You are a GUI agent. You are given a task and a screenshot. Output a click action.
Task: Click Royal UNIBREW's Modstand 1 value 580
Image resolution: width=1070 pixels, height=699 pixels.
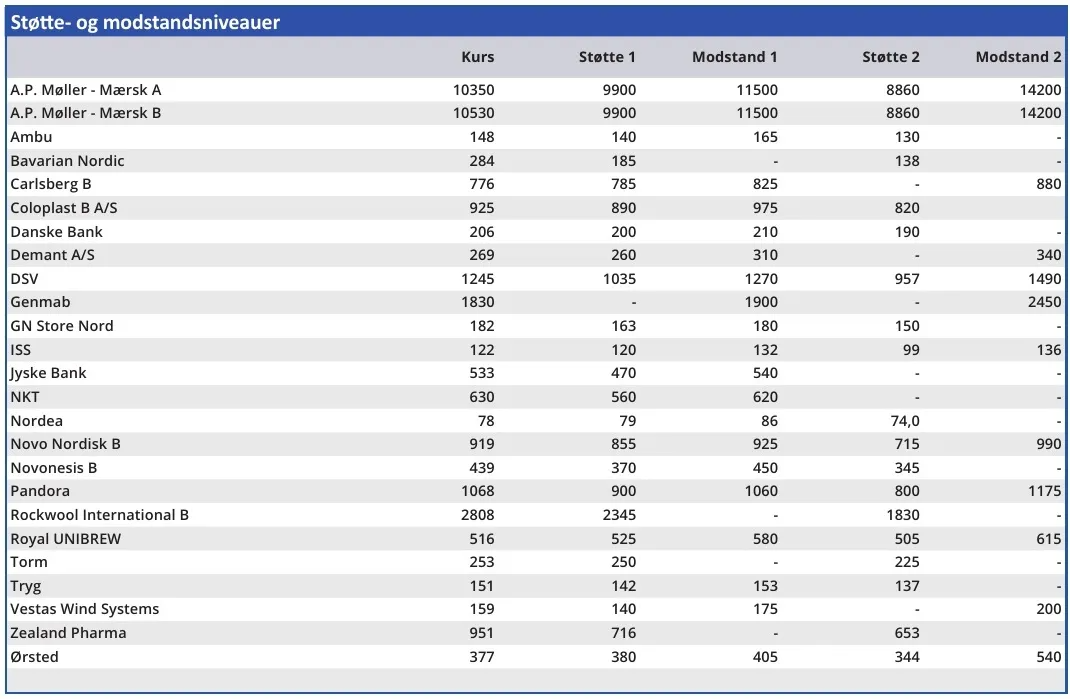click(765, 539)
